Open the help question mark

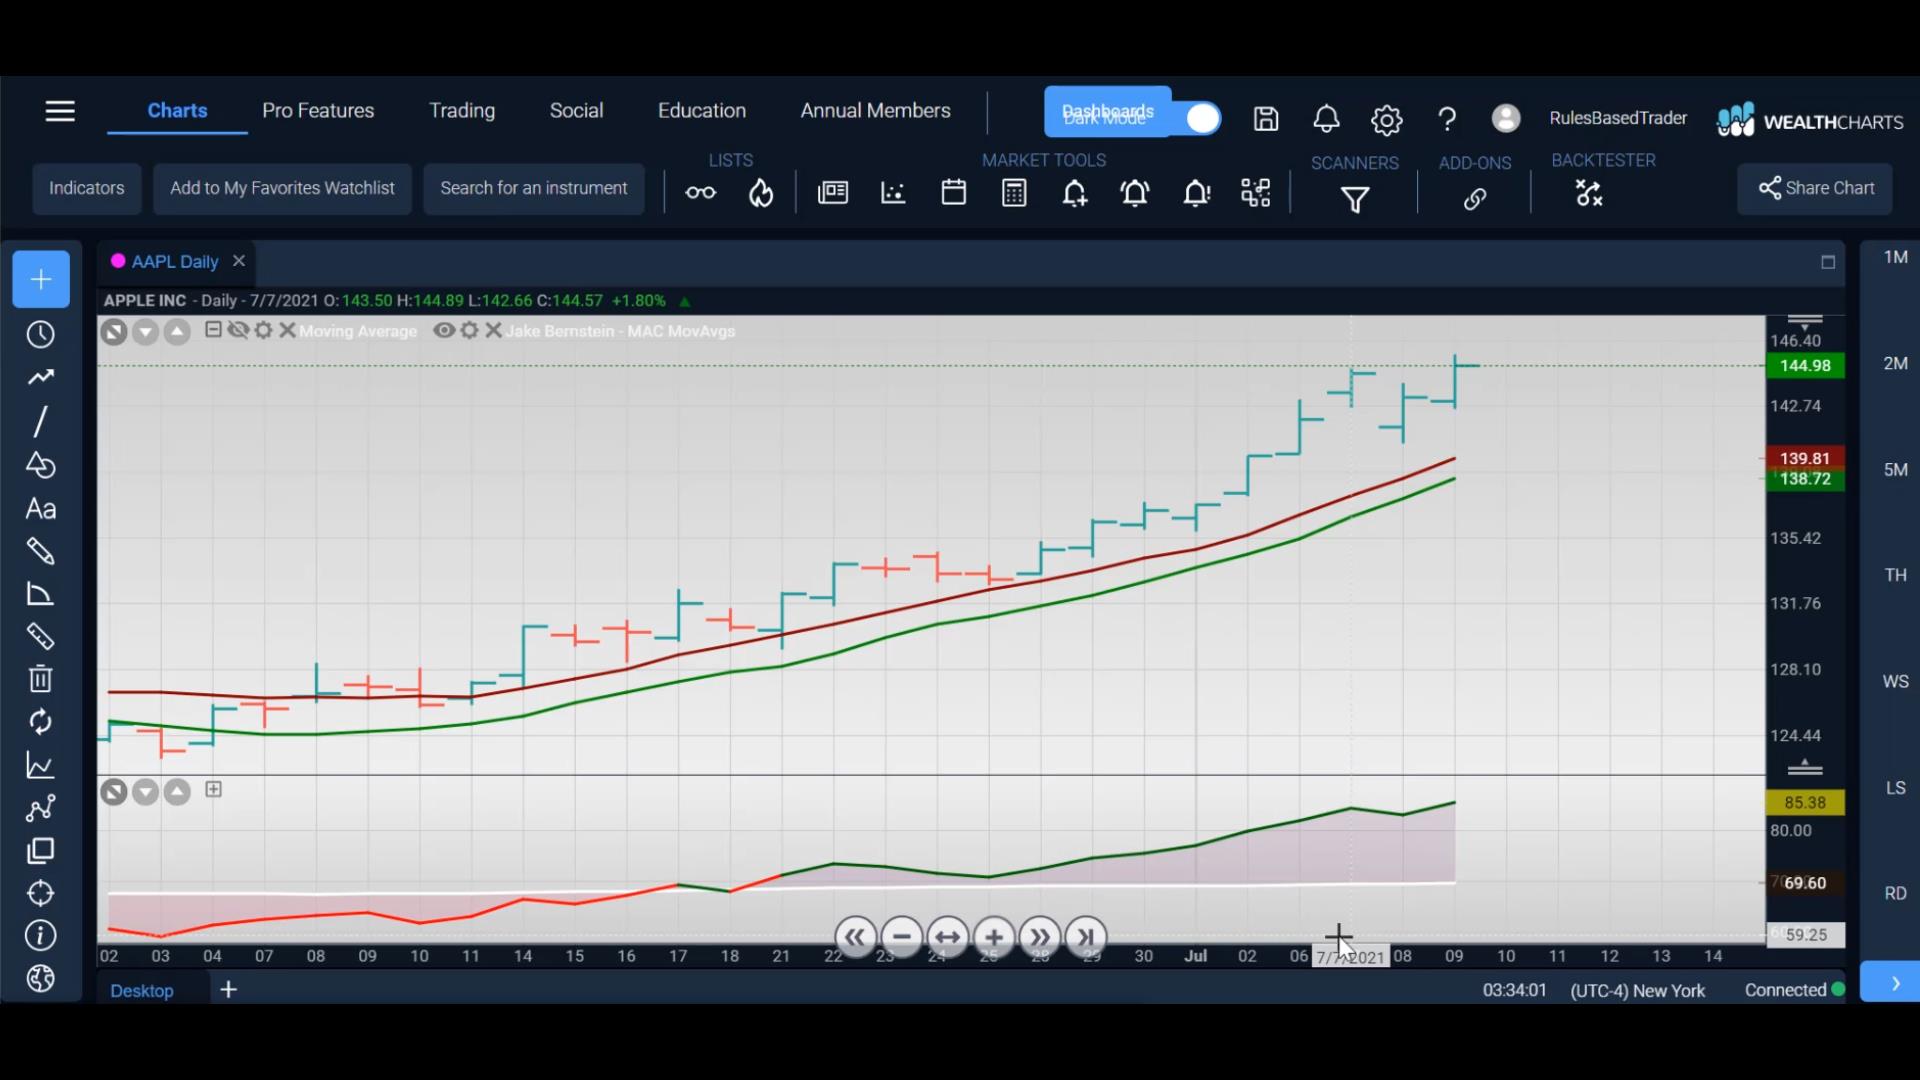(1446, 120)
